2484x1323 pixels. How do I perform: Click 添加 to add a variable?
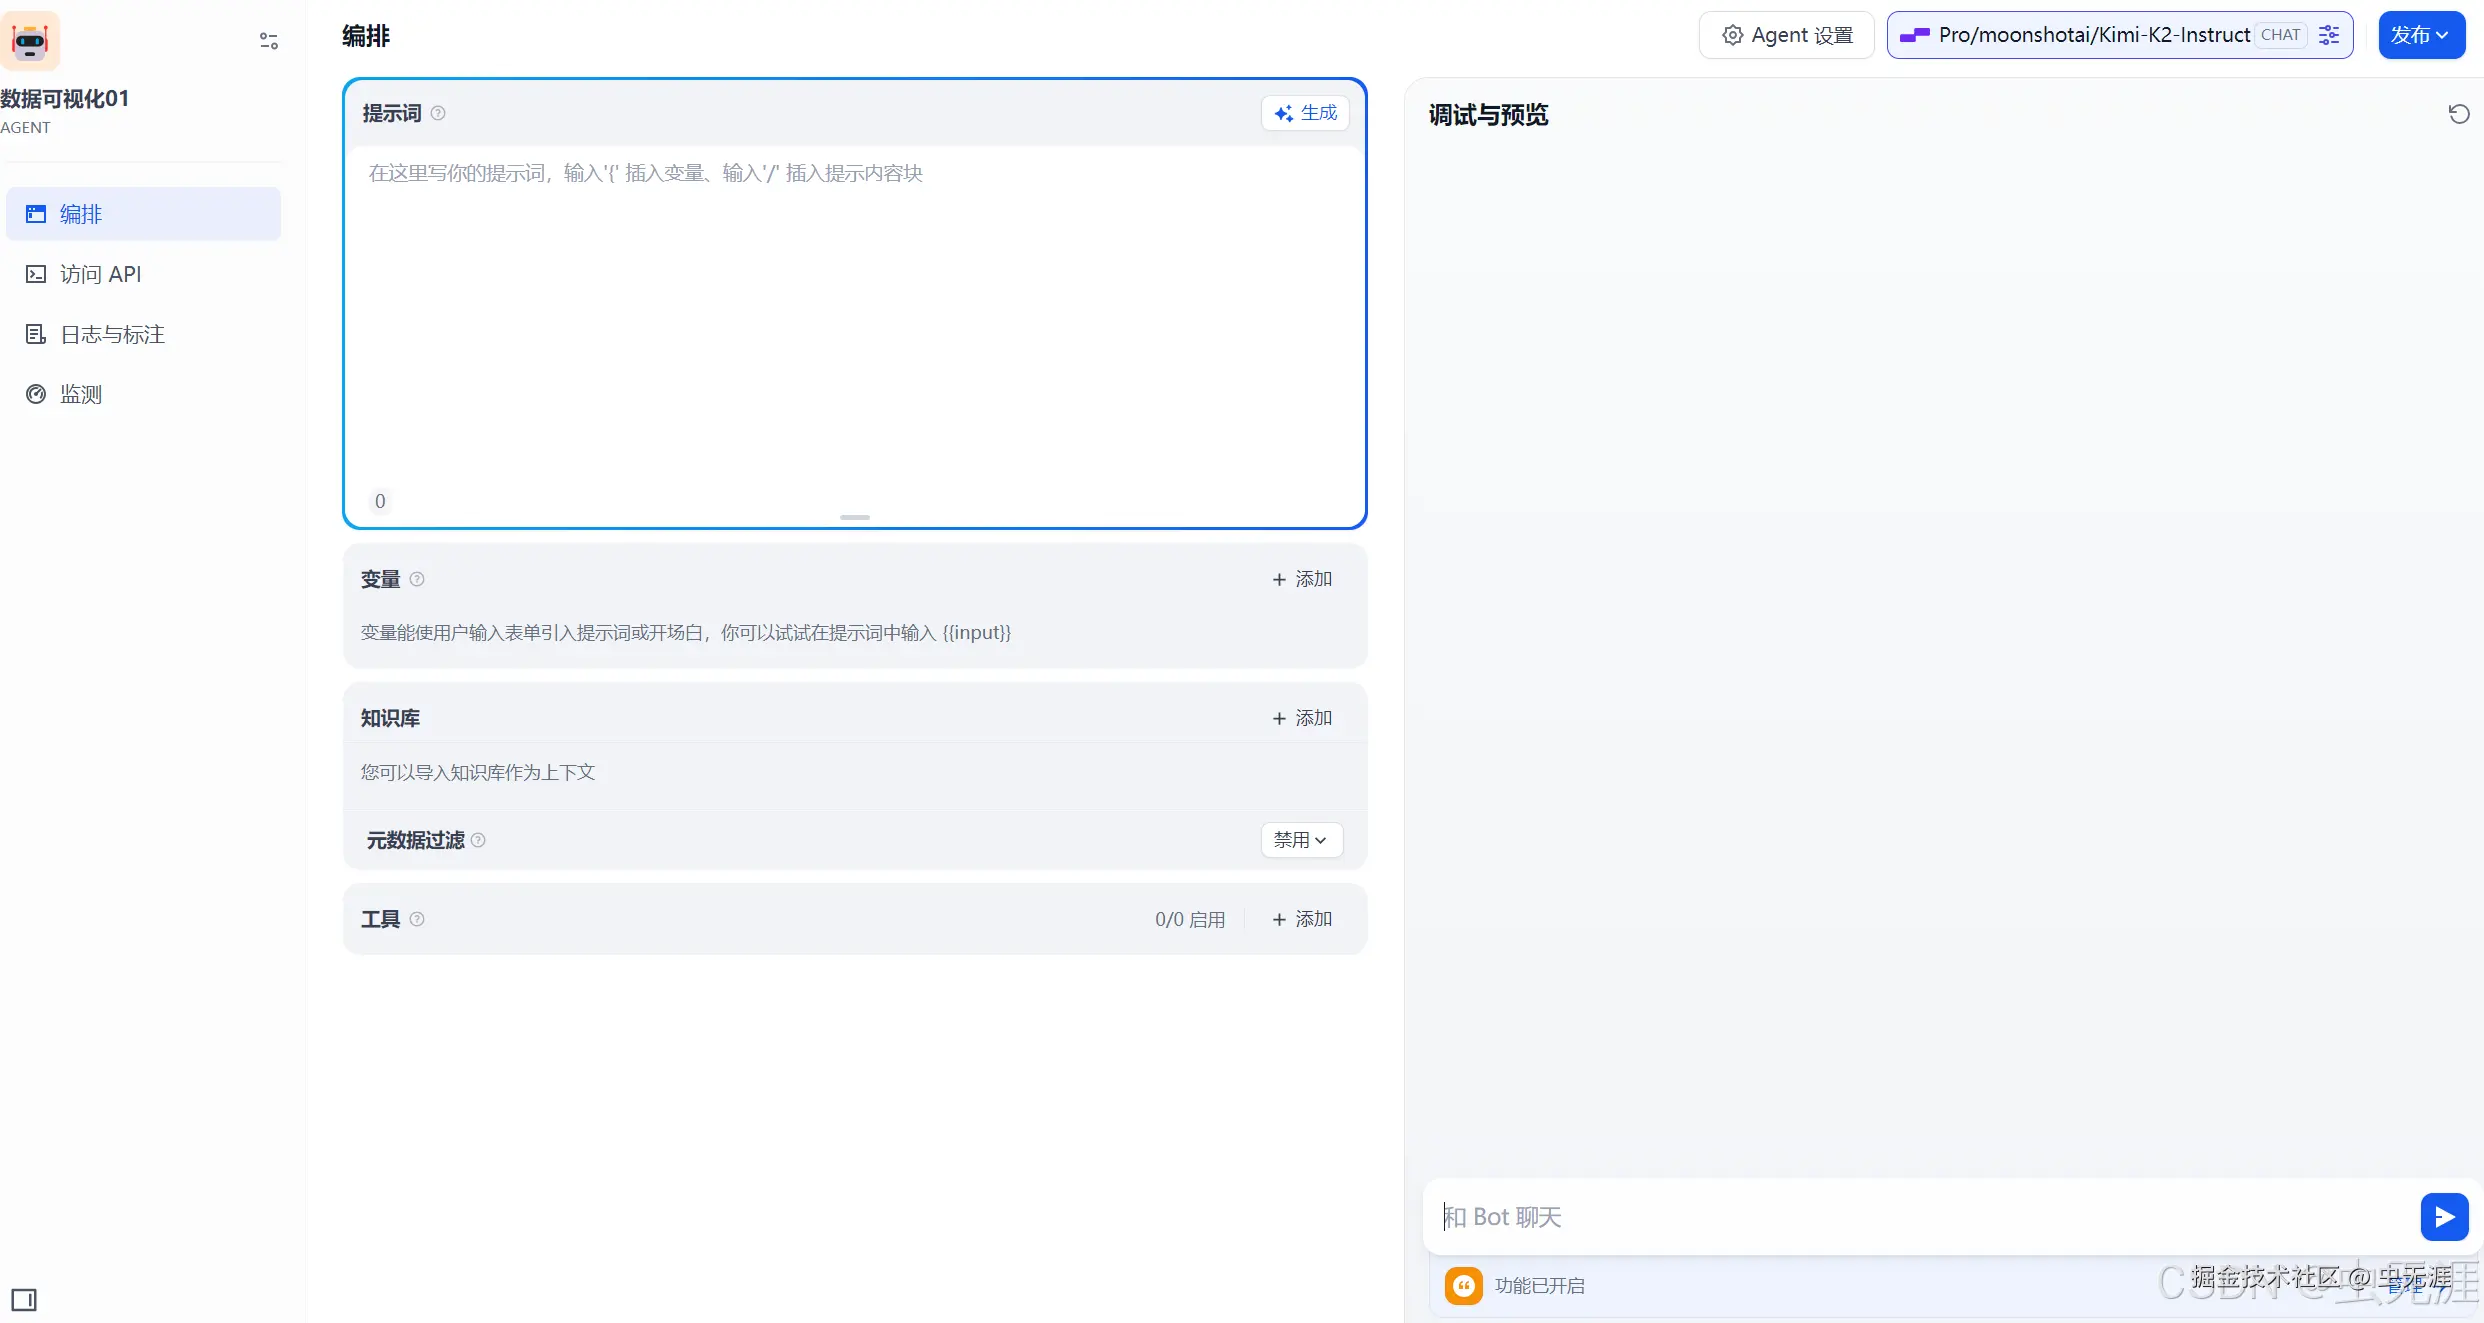pyautogui.click(x=1302, y=579)
